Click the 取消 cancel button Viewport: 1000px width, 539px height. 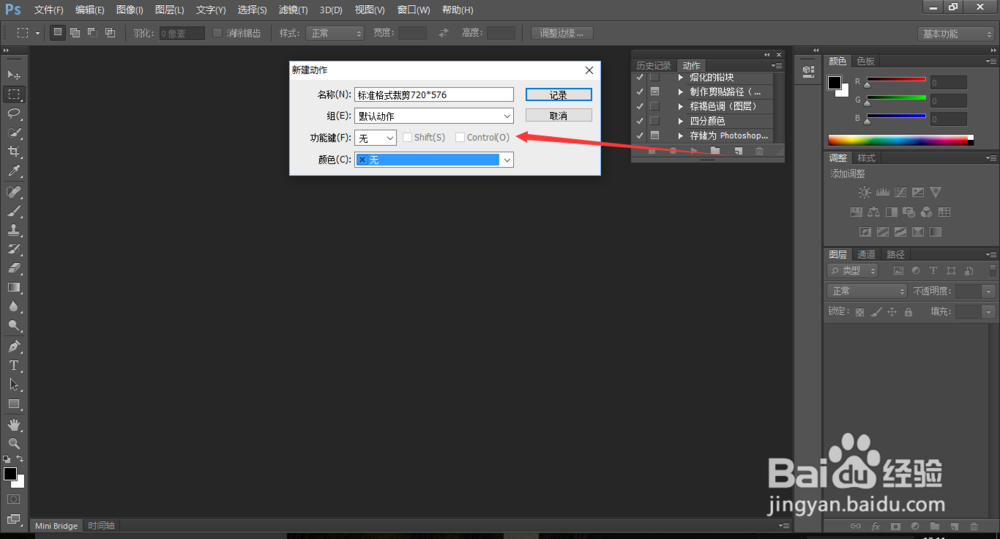pyautogui.click(x=558, y=115)
